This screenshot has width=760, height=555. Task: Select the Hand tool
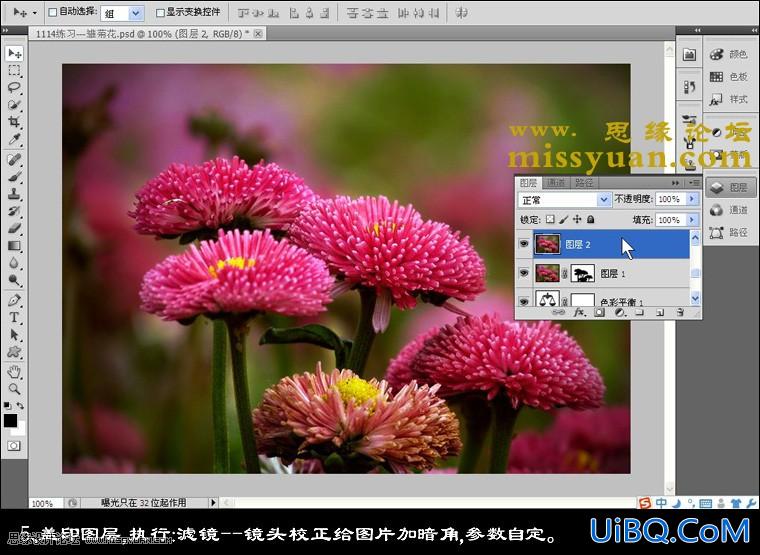coord(14,372)
